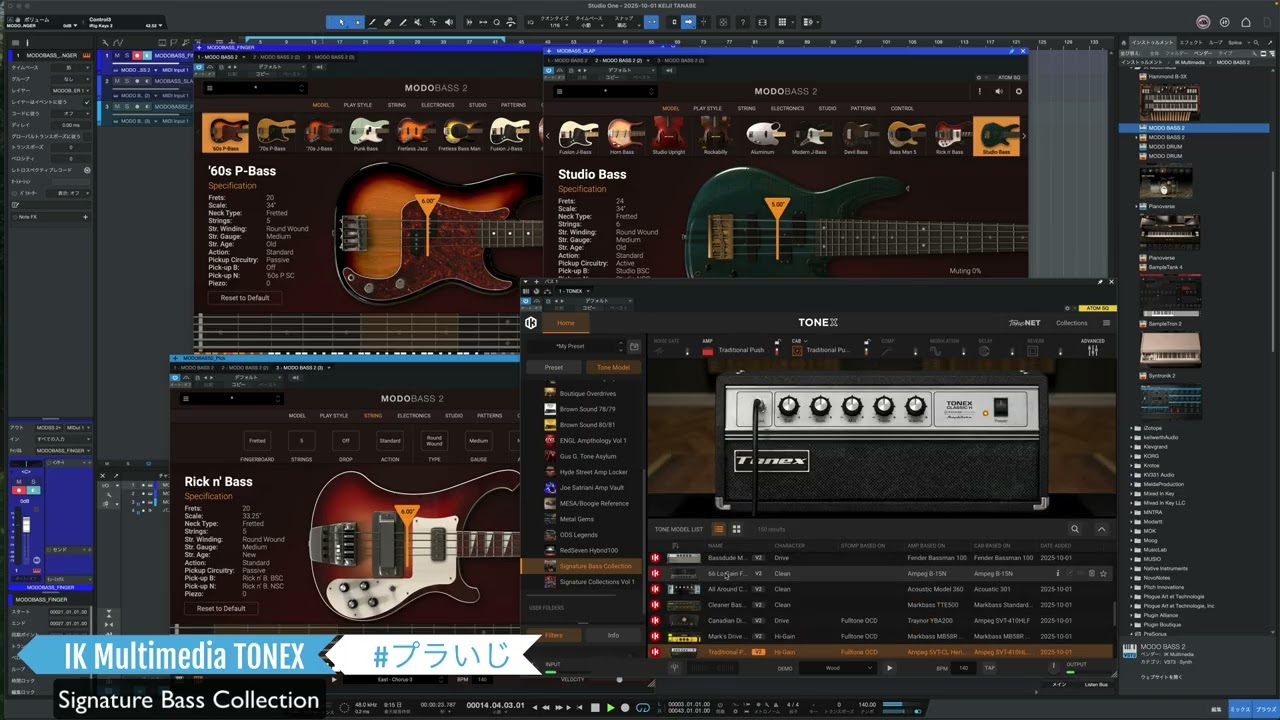
Task: Delete the 66 Lo Gain tone model
Action: pos(1091,574)
